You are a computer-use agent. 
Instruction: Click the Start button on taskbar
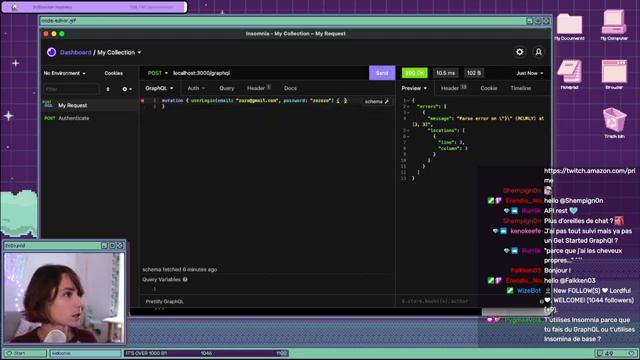pyautogui.click(x=24, y=353)
